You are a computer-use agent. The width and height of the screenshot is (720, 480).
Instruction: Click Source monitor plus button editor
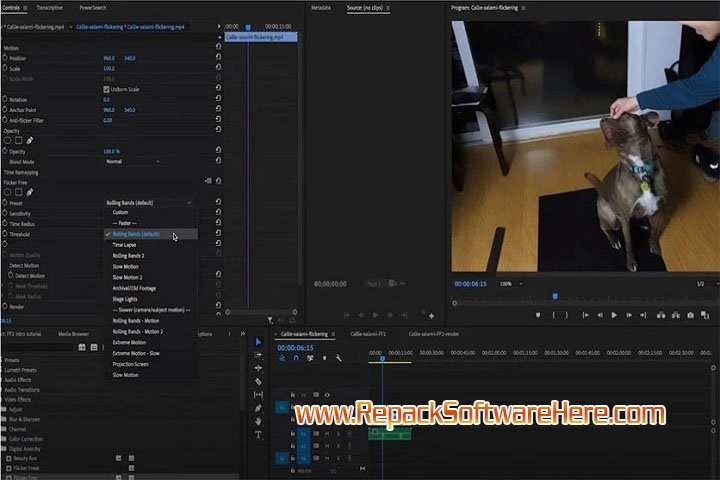(x=431, y=316)
